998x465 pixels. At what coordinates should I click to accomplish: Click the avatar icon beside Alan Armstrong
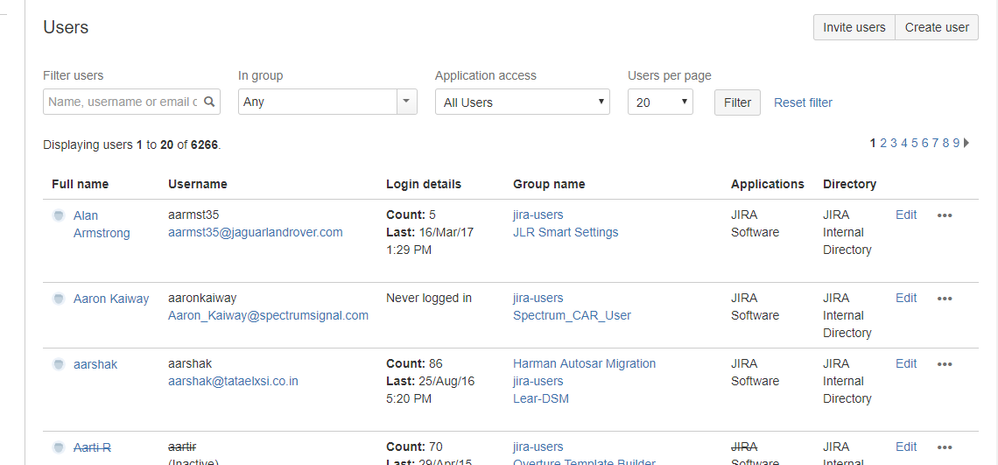(58, 216)
